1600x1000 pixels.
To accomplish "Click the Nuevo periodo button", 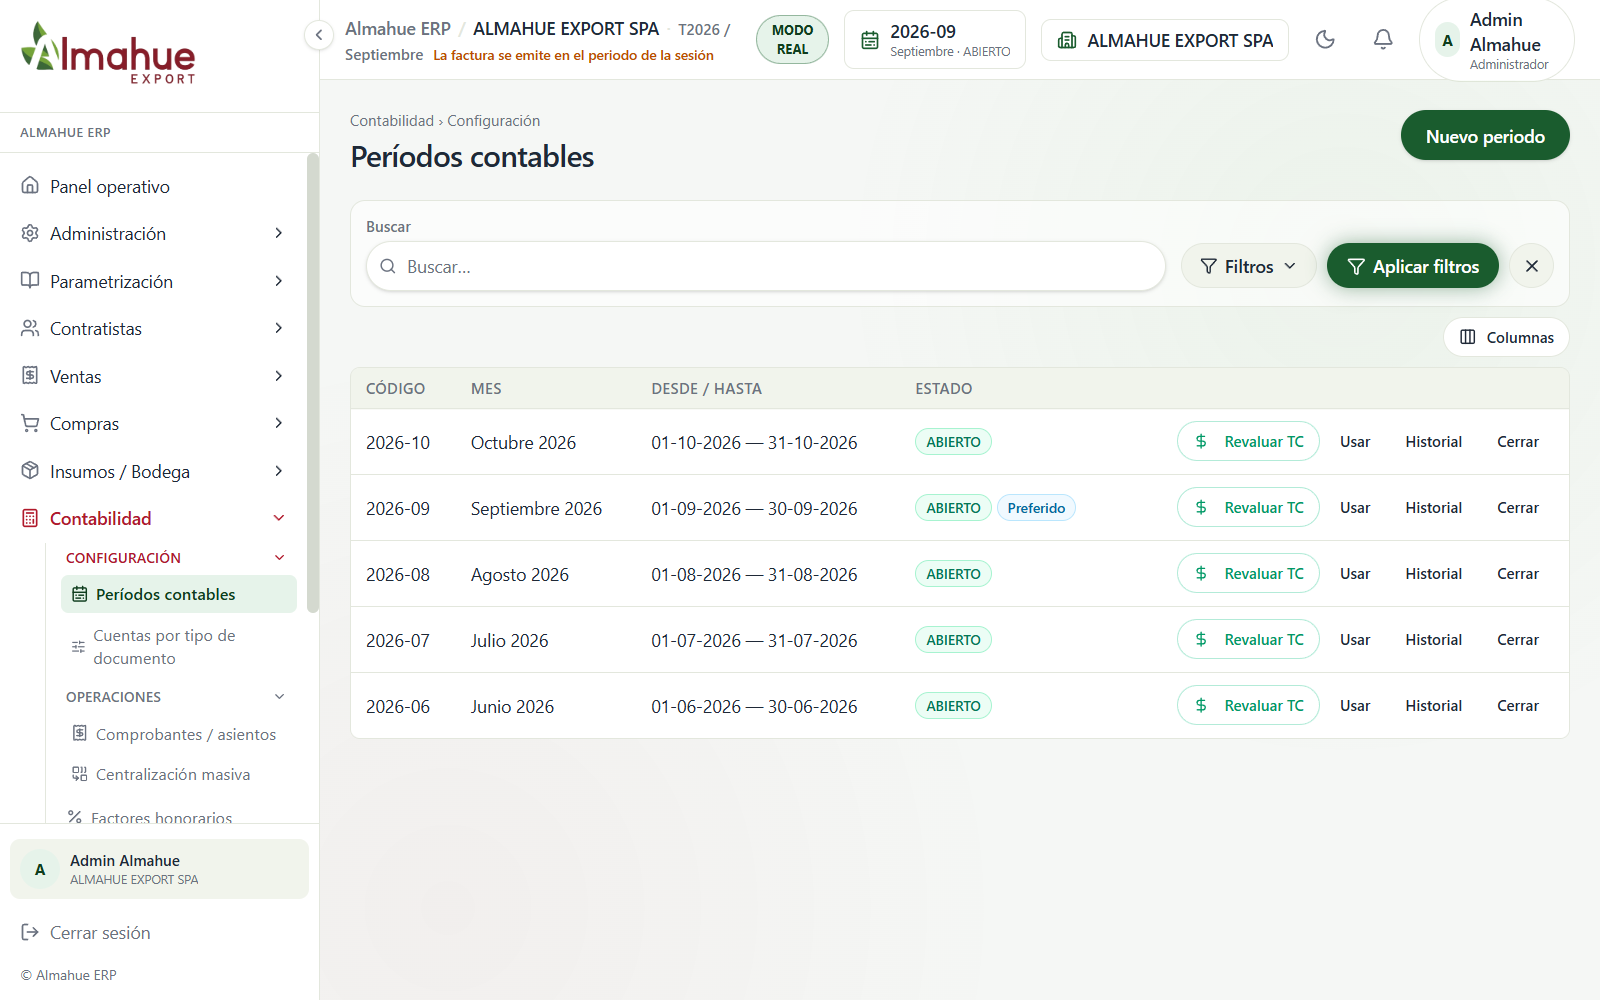I will click(1485, 135).
